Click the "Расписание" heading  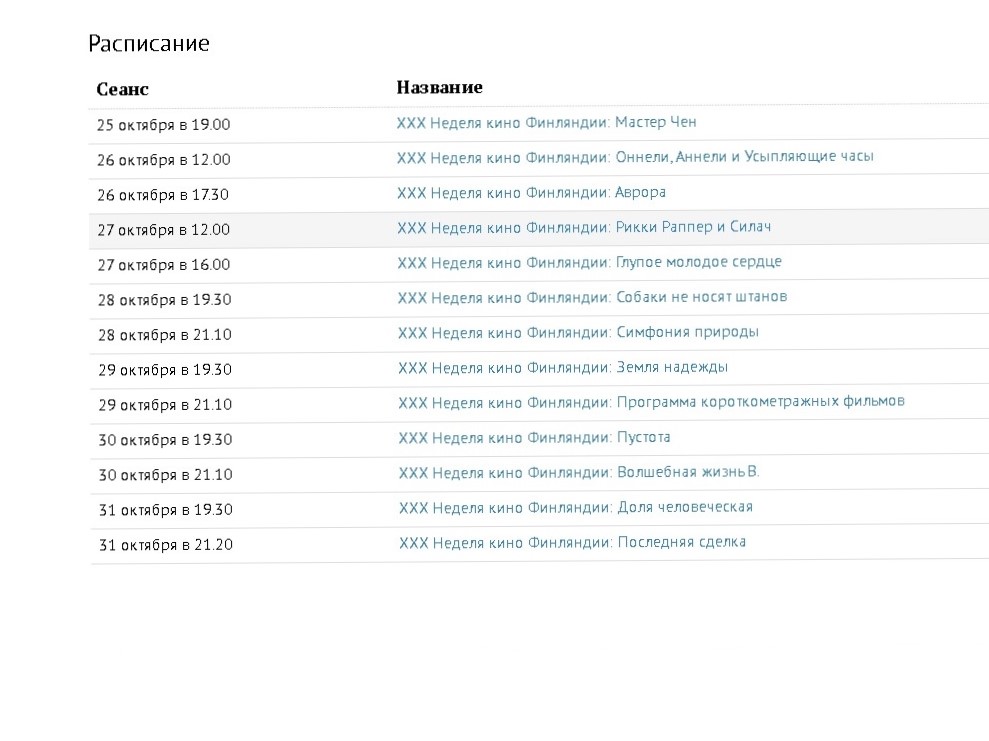[148, 44]
